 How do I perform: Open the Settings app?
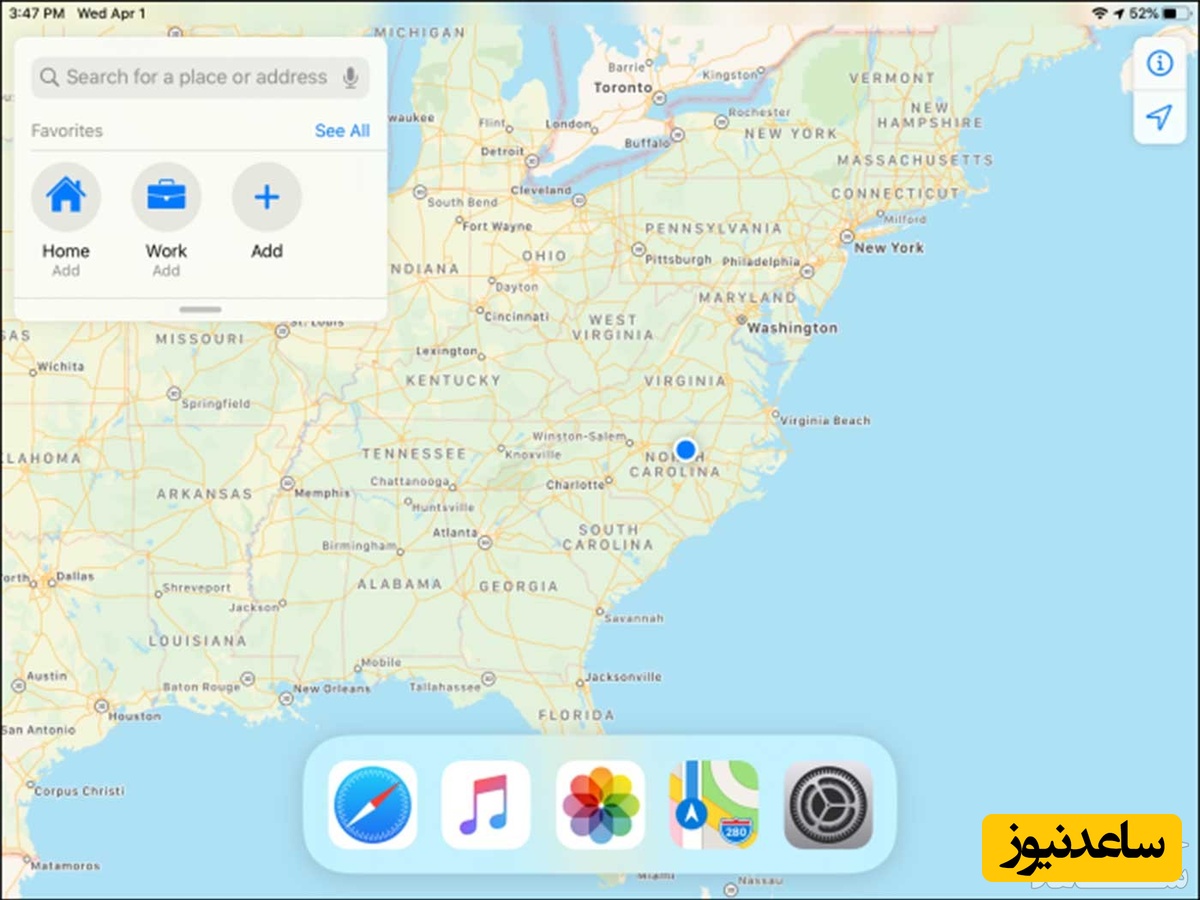(828, 806)
